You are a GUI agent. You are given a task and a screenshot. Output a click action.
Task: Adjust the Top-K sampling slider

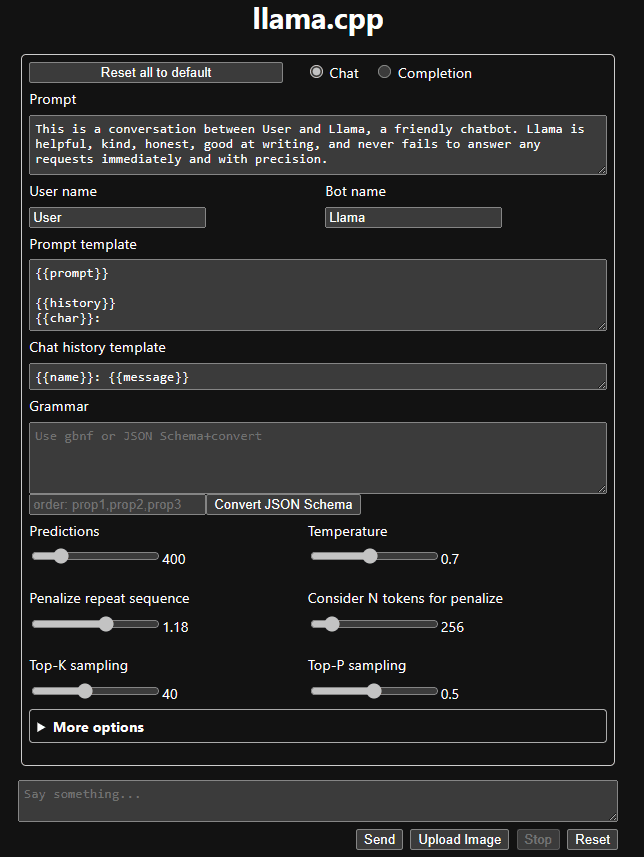95,691
